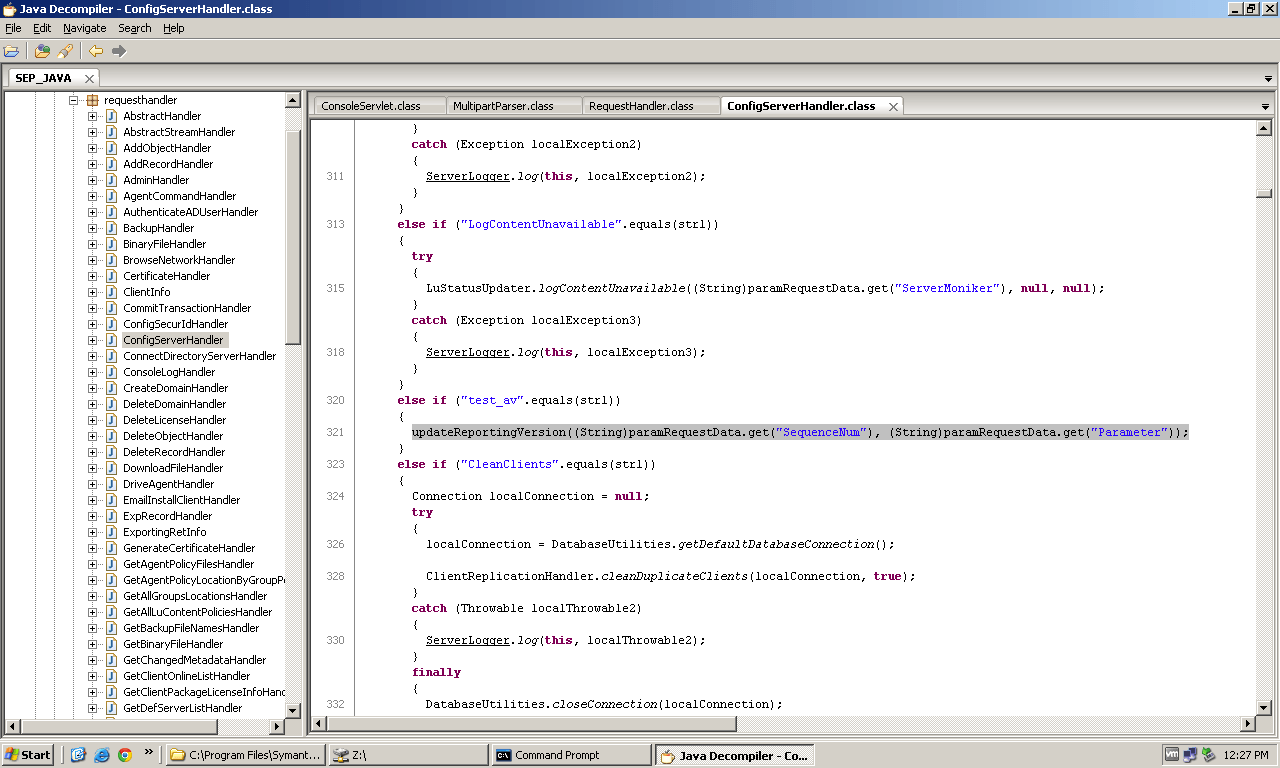This screenshot has height=768, width=1280.
Task: Click the Search toolbar icon
Action: pos(65,51)
